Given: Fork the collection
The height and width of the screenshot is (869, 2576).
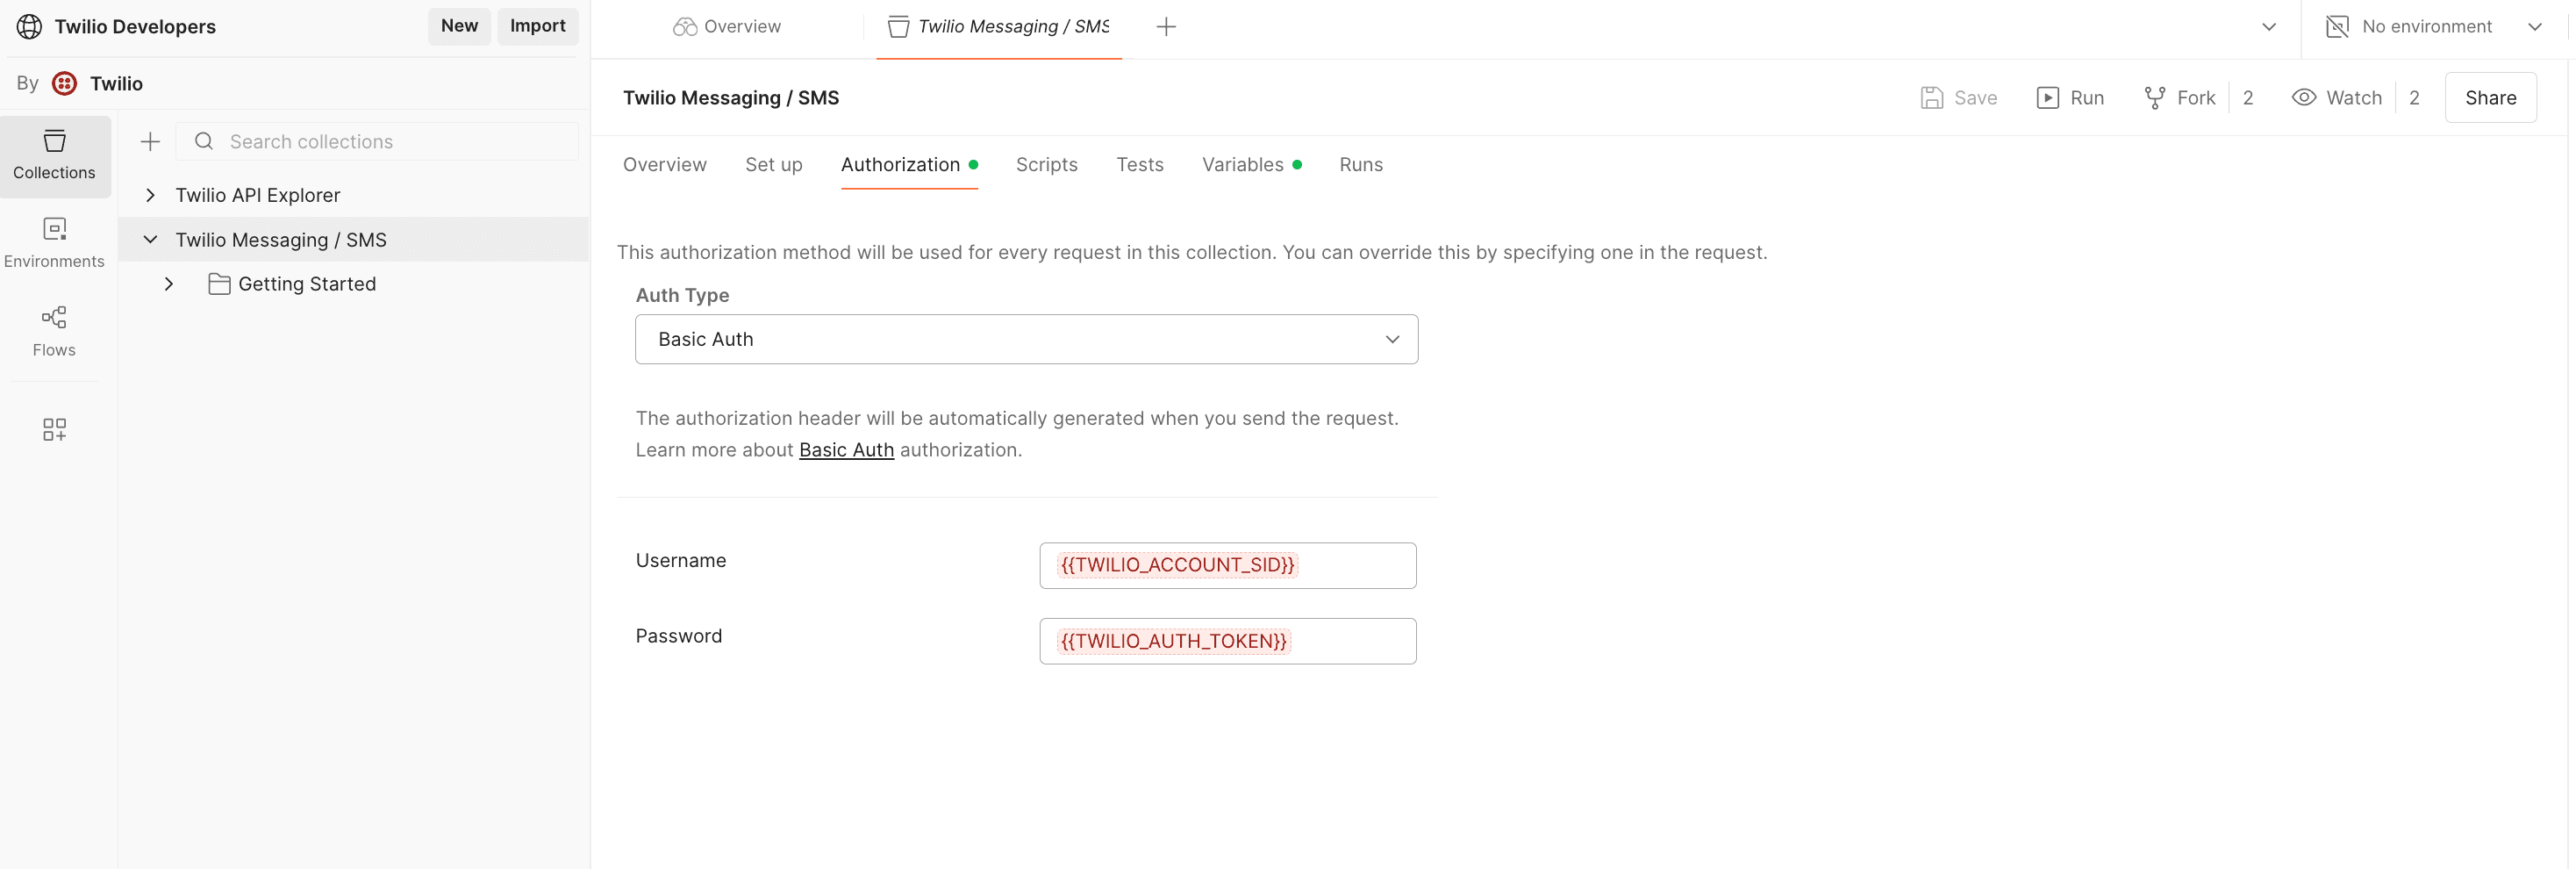Looking at the screenshot, I should point(2179,97).
